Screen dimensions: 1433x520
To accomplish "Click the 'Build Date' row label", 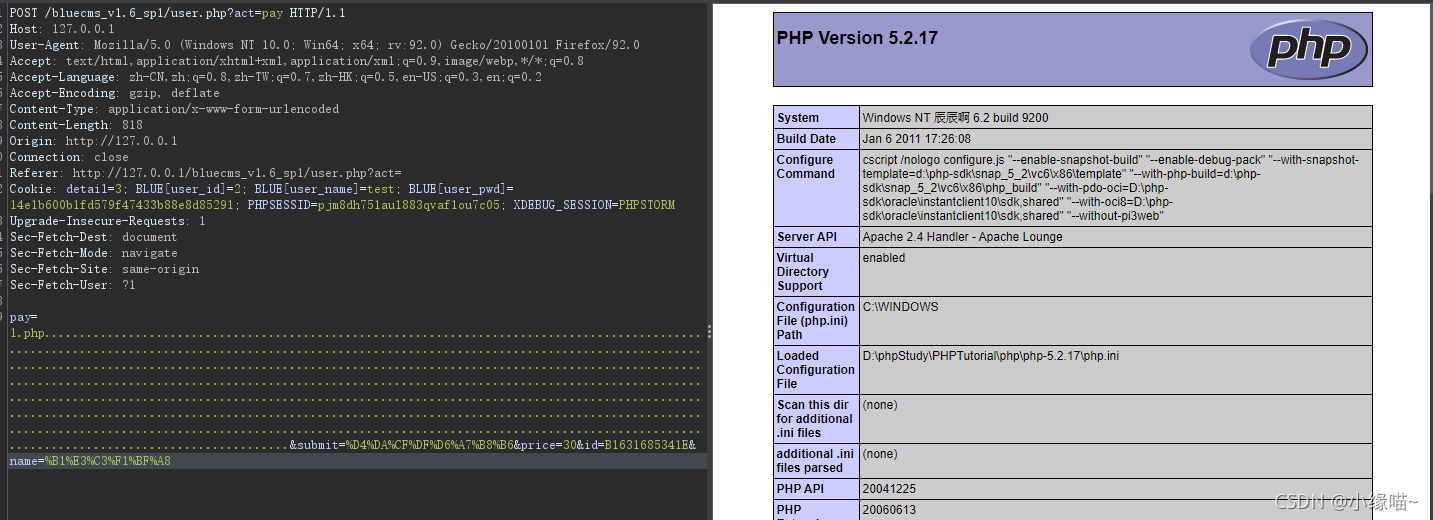I will point(816,138).
